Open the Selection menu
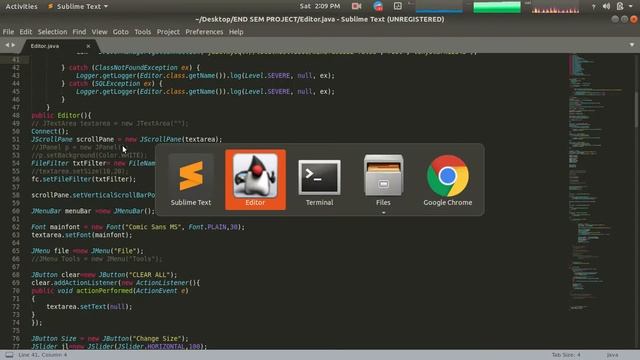The image size is (640, 360). [52, 32]
